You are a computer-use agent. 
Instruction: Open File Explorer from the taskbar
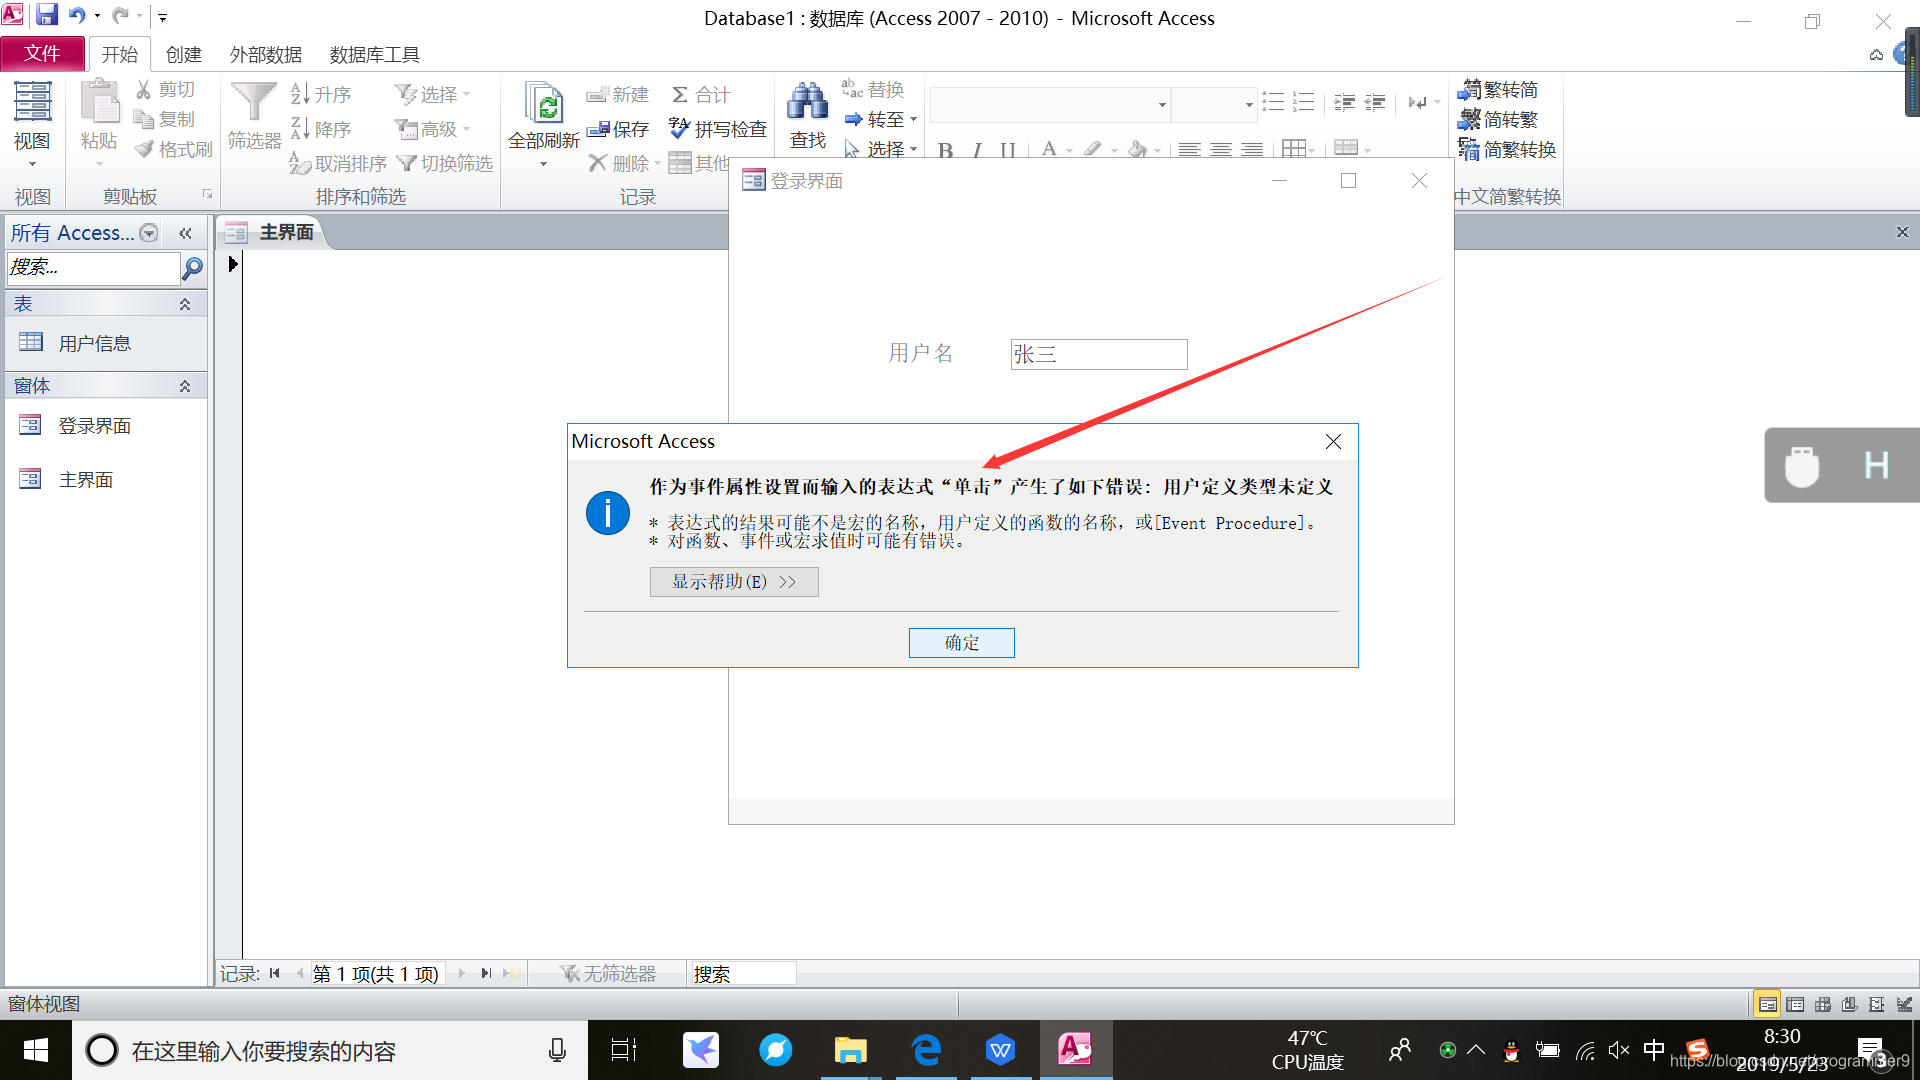pos(850,1050)
